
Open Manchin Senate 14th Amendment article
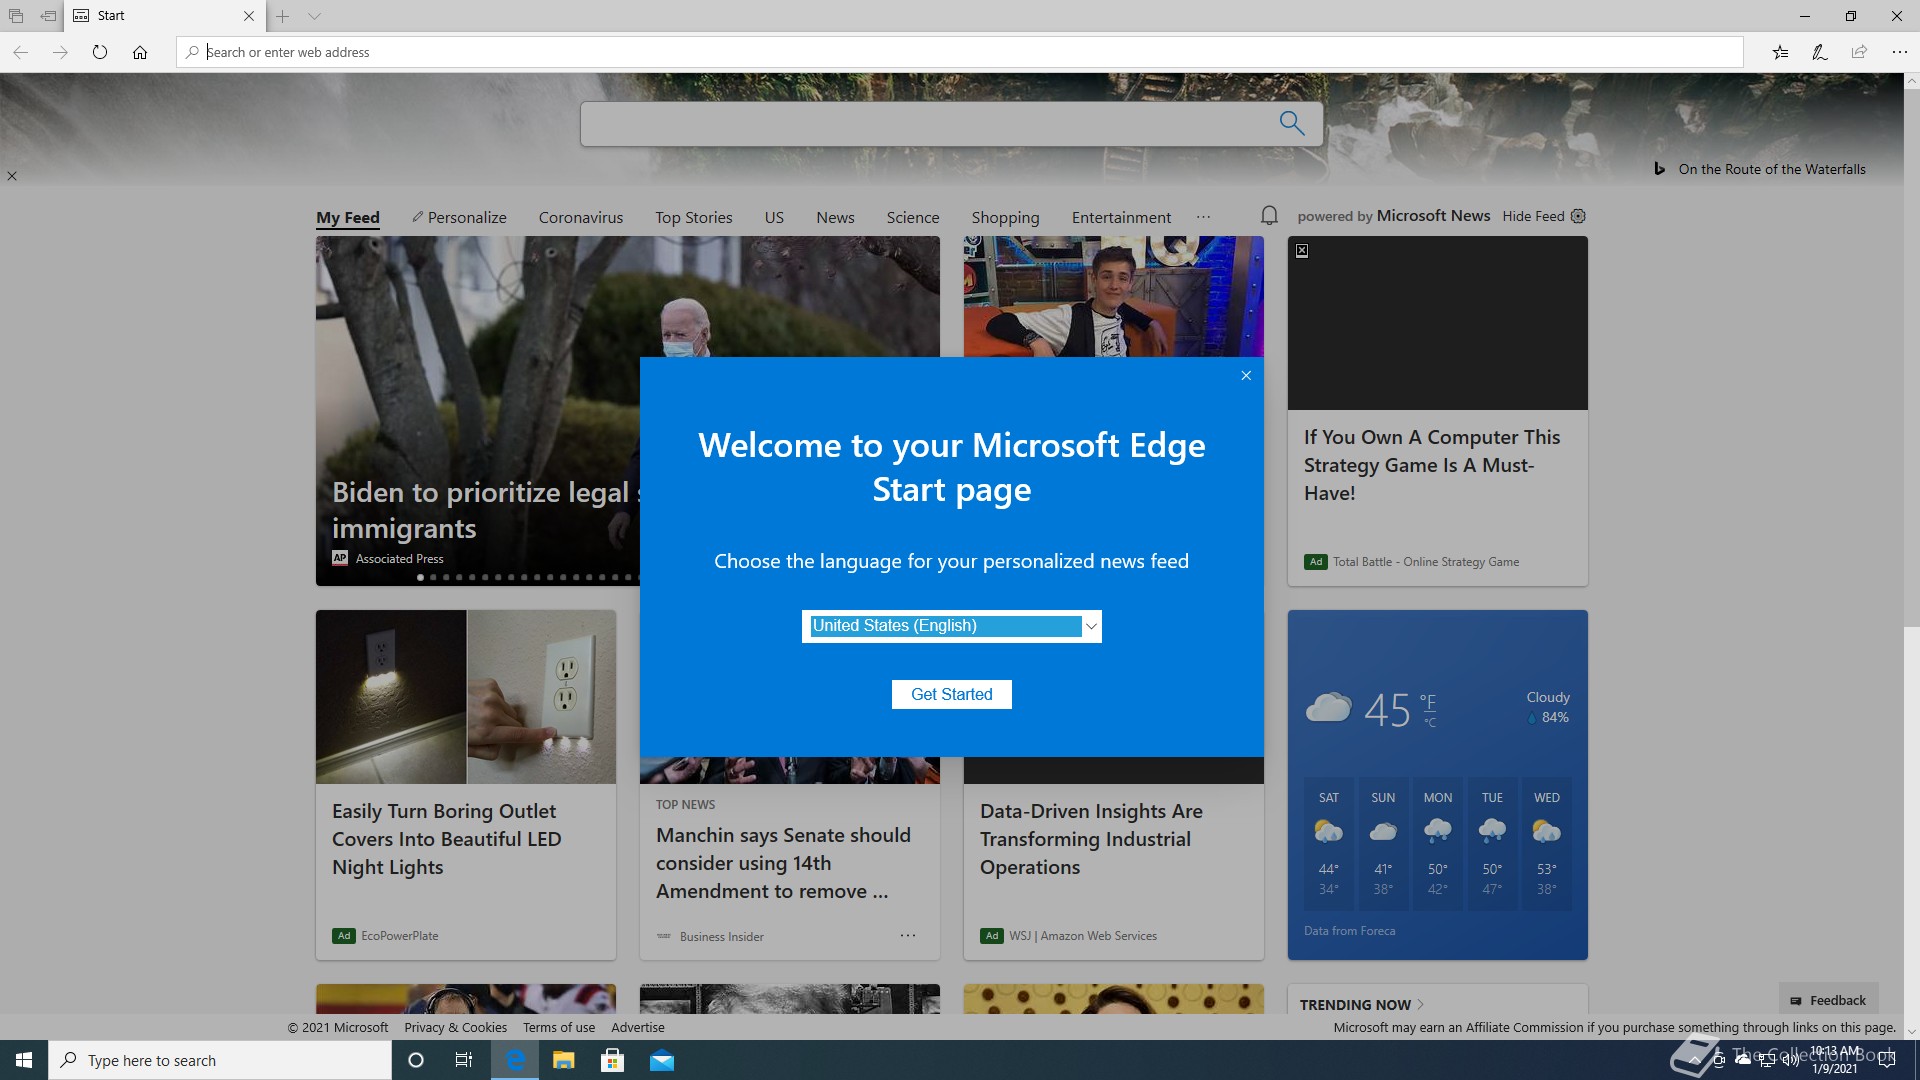click(783, 863)
